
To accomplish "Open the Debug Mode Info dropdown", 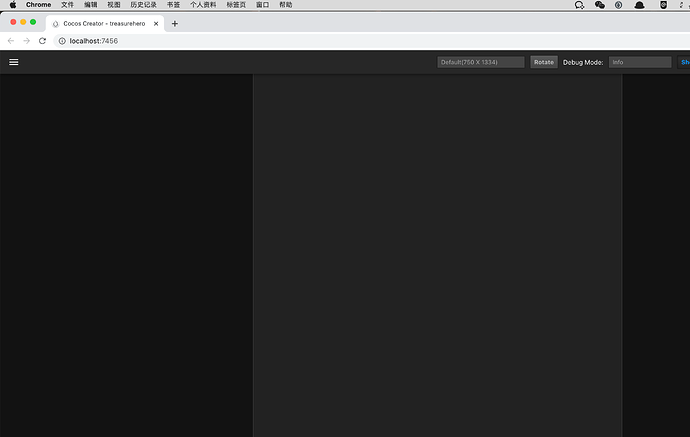I will (640, 62).
